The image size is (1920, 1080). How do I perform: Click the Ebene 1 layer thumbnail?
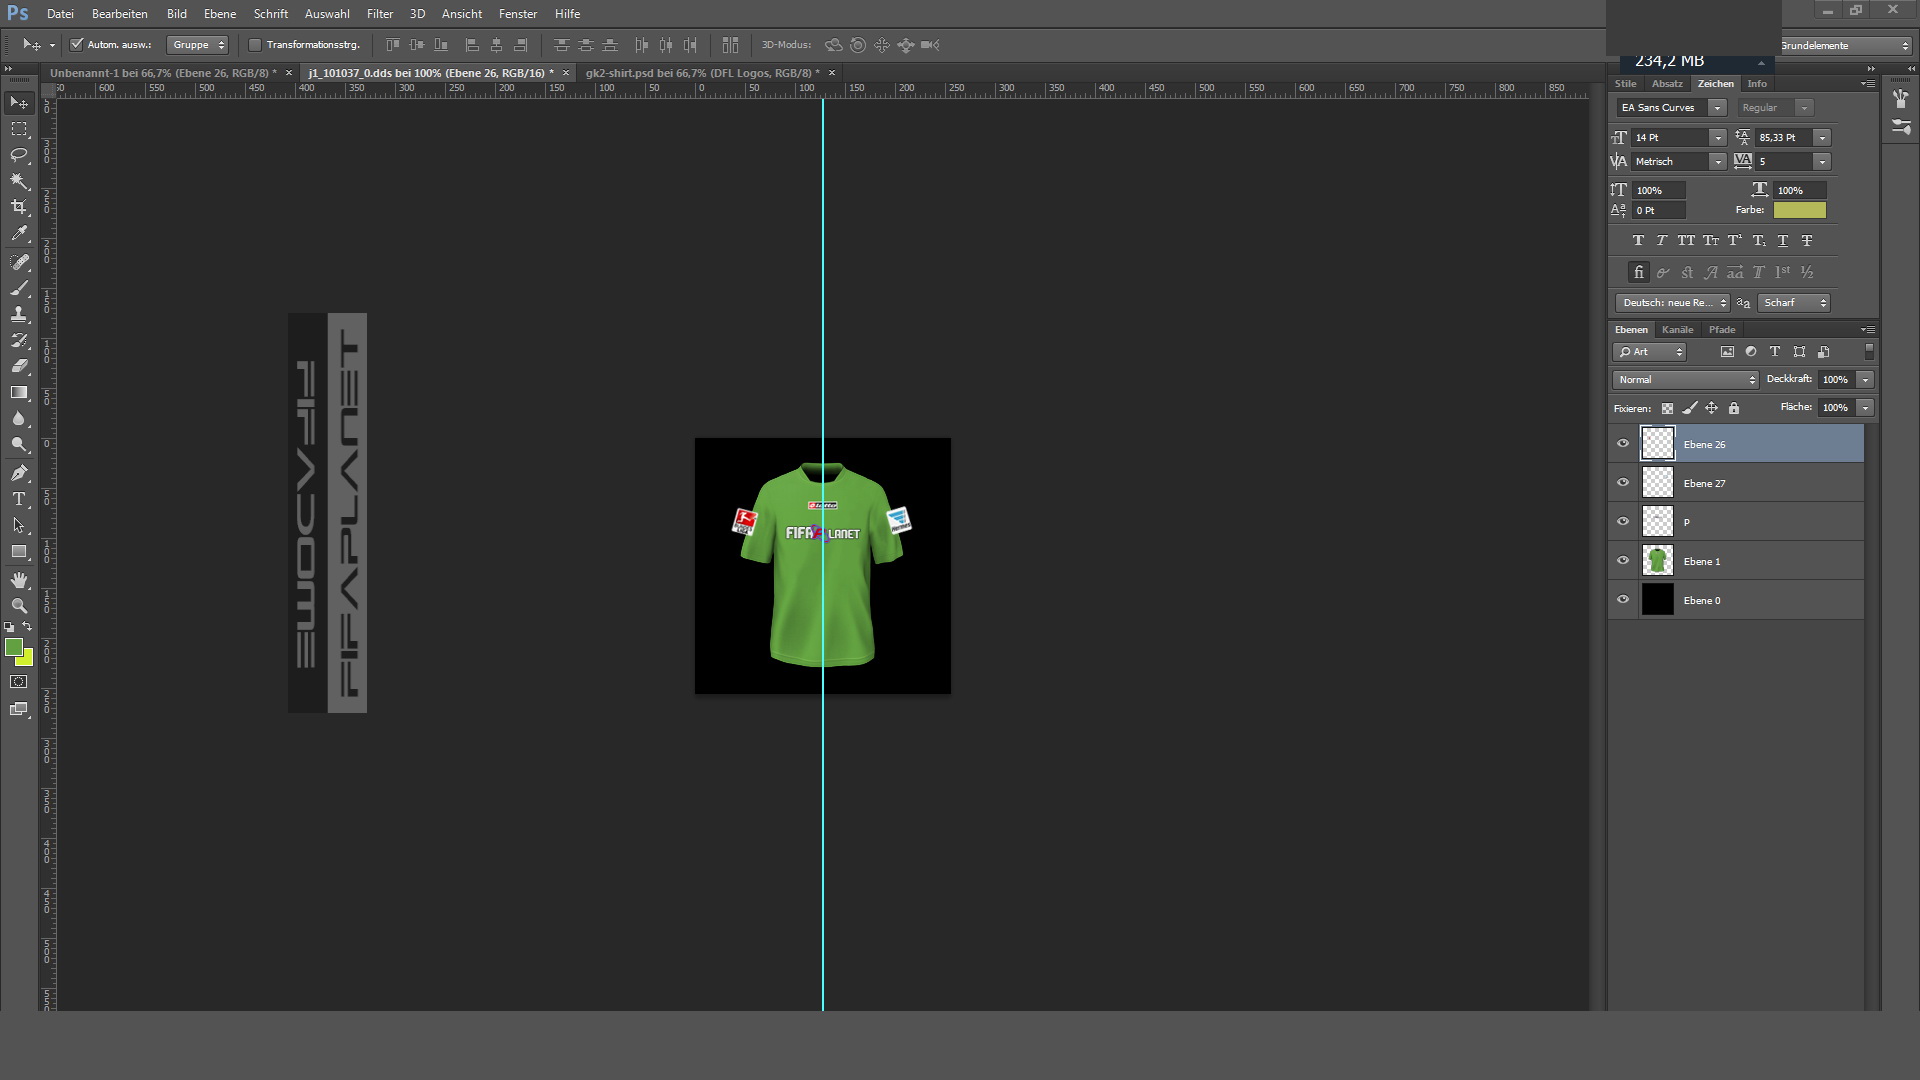[1658, 561]
